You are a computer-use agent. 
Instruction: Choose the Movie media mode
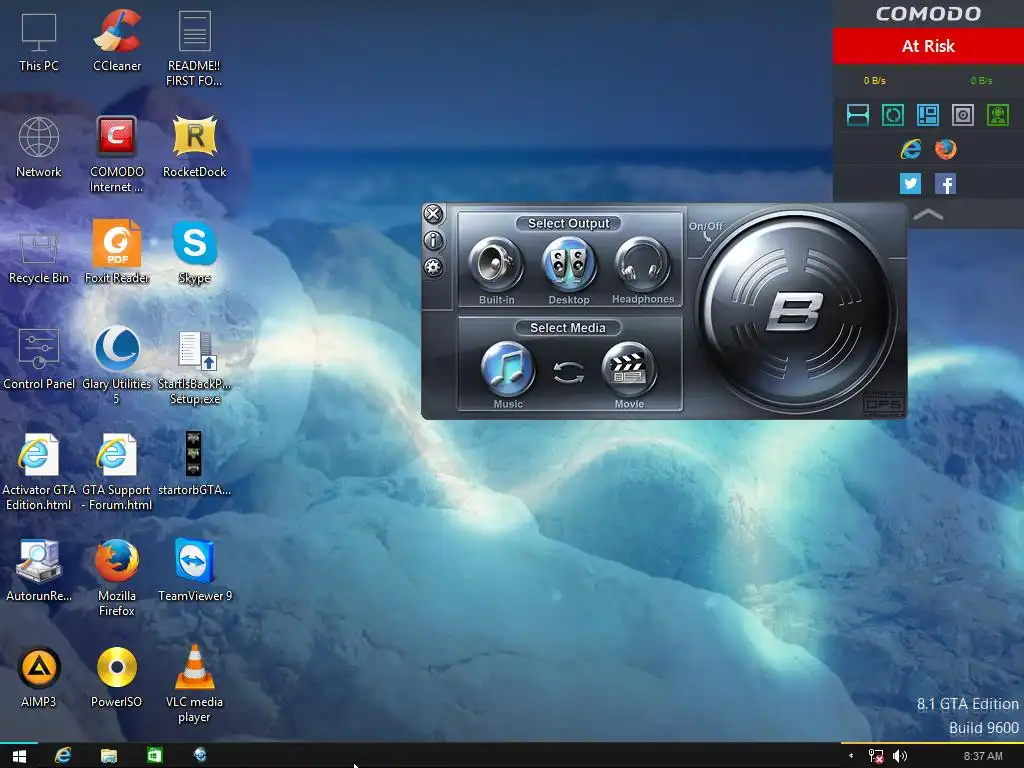tap(629, 369)
